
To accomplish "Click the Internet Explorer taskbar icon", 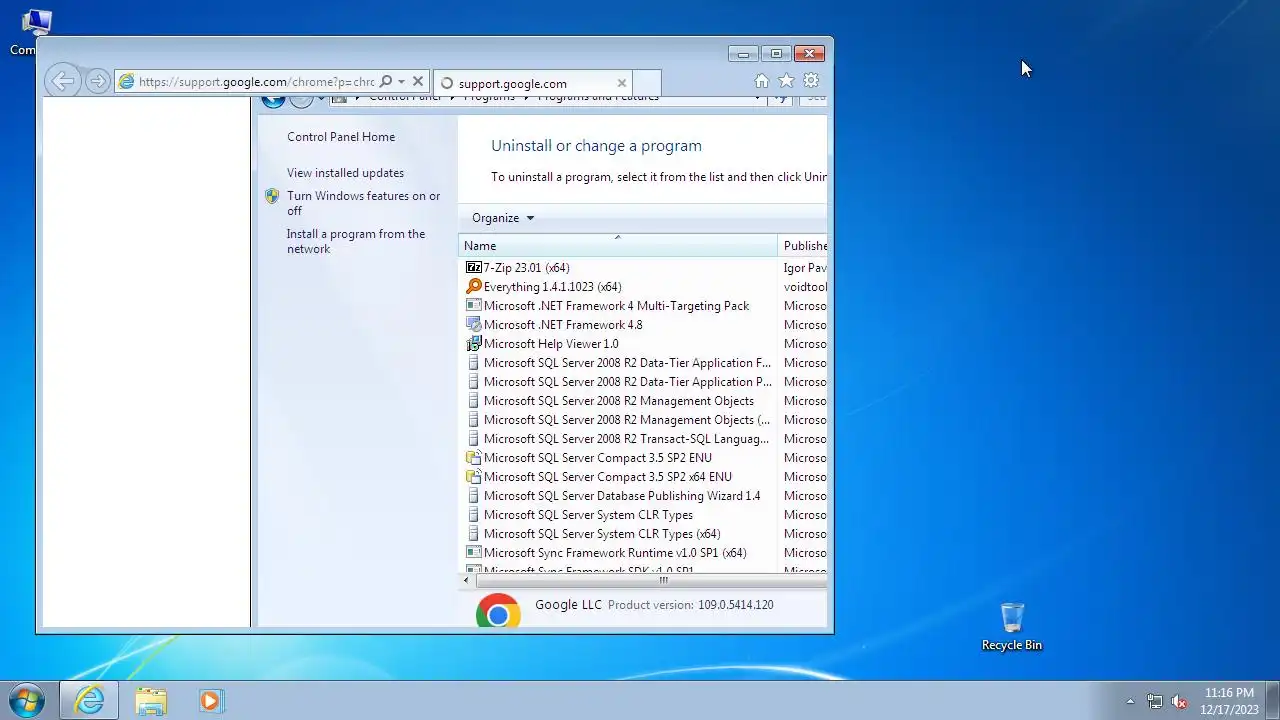I will tap(89, 701).
